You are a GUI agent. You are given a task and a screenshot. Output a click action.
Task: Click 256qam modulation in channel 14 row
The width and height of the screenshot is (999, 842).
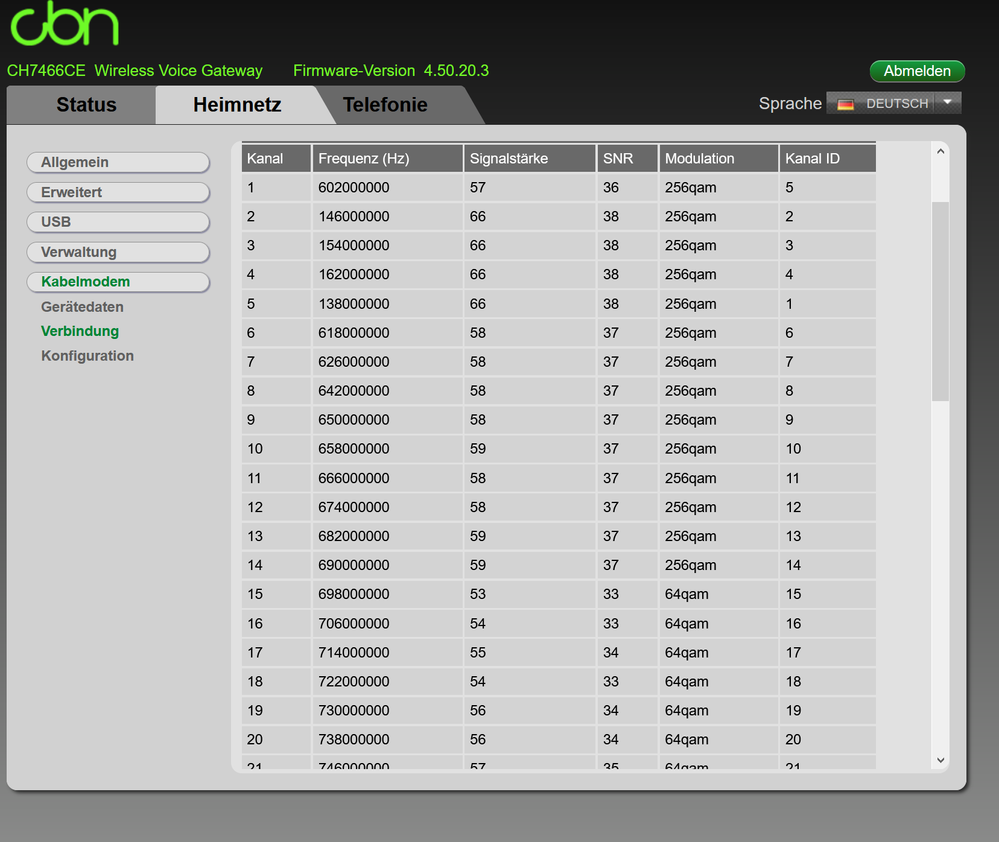(719, 565)
